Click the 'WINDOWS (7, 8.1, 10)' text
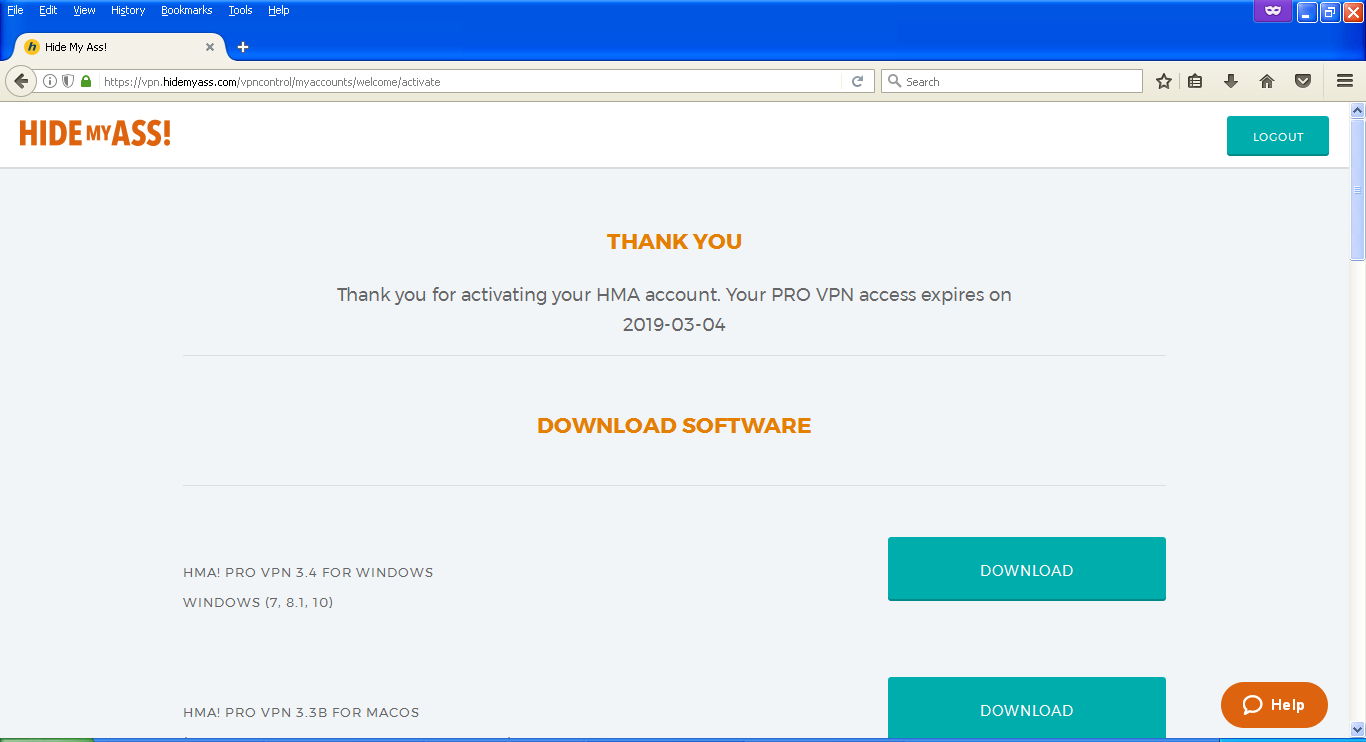Viewport: 1366px width, 742px height. pos(258,603)
